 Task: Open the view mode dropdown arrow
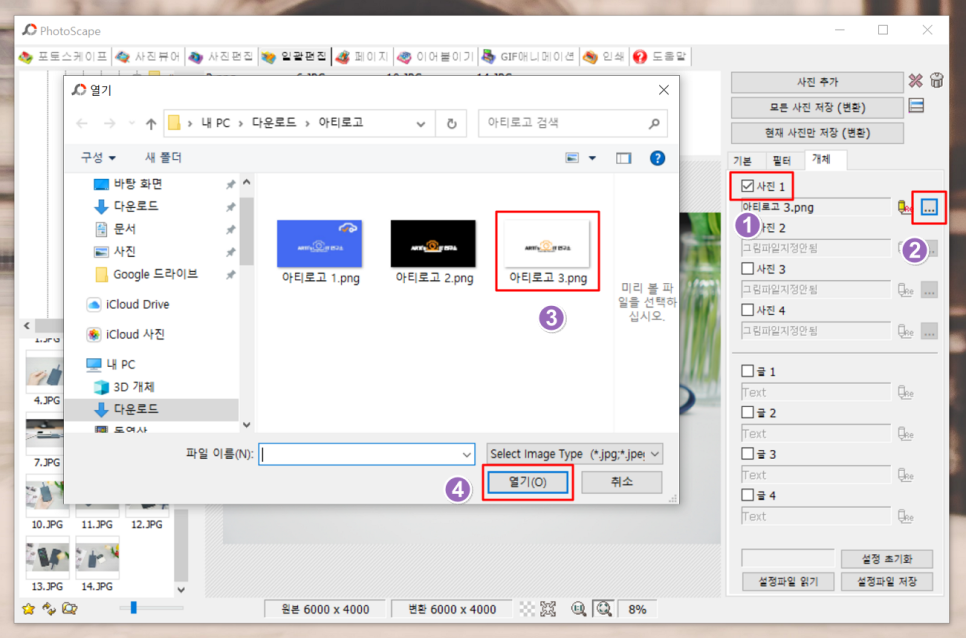(592, 158)
